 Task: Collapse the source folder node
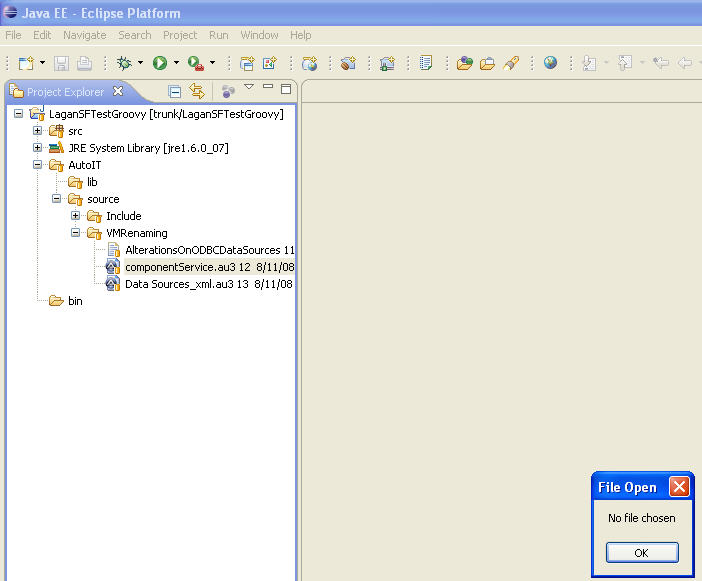(x=56, y=199)
